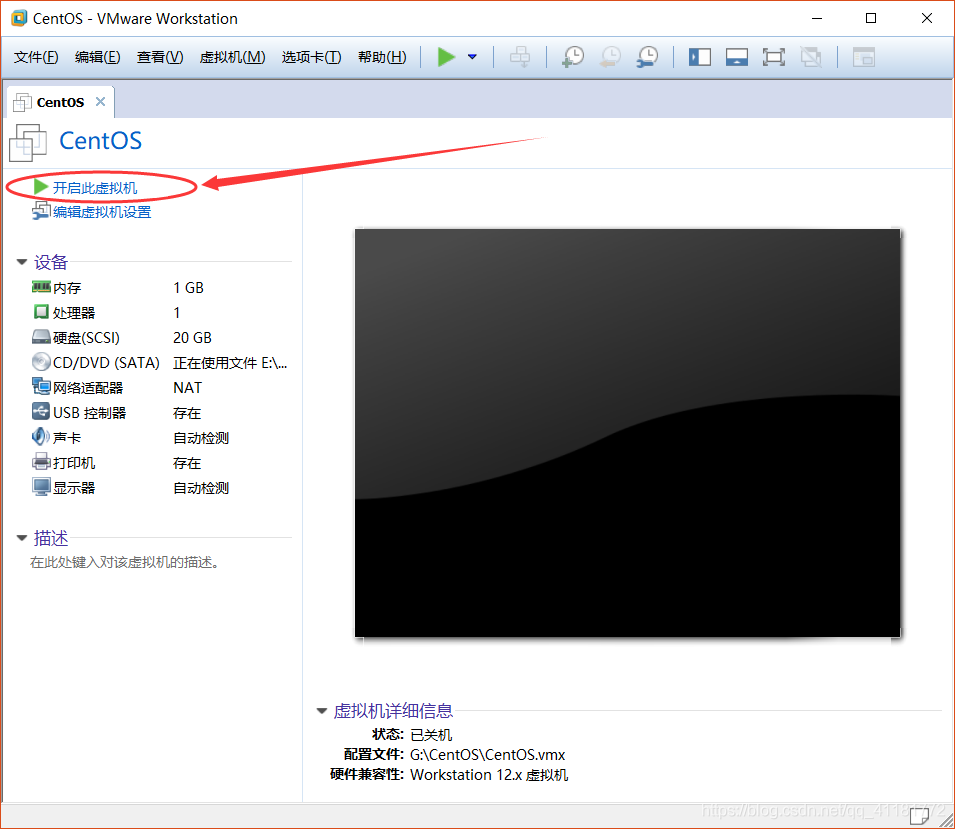Viewport: 955px width, 829px height.
Task: Select the 声卡 device label
Action: pyautogui.click(x=67, y=438)
